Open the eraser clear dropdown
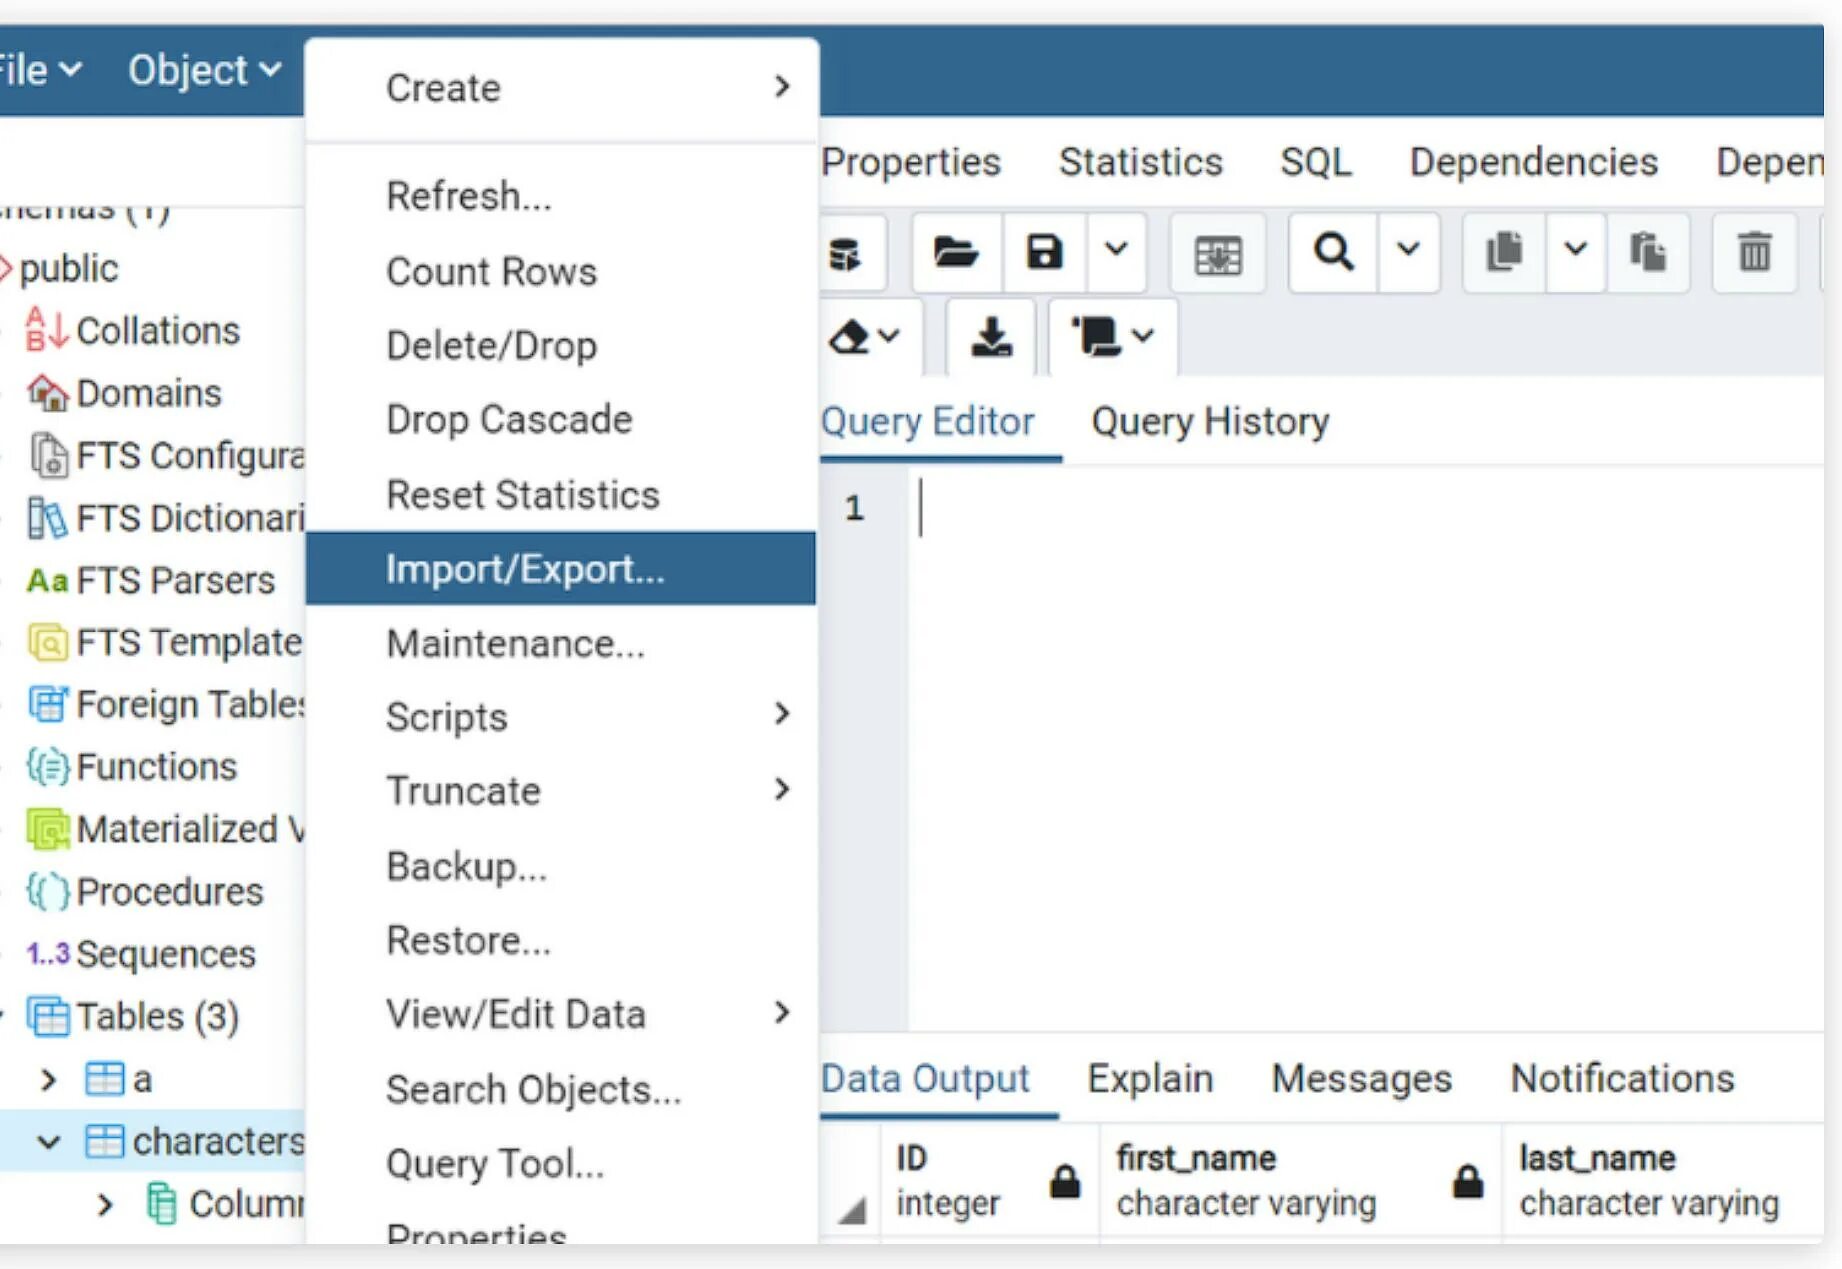1842x1269 pixels. [x=865, y=337]
